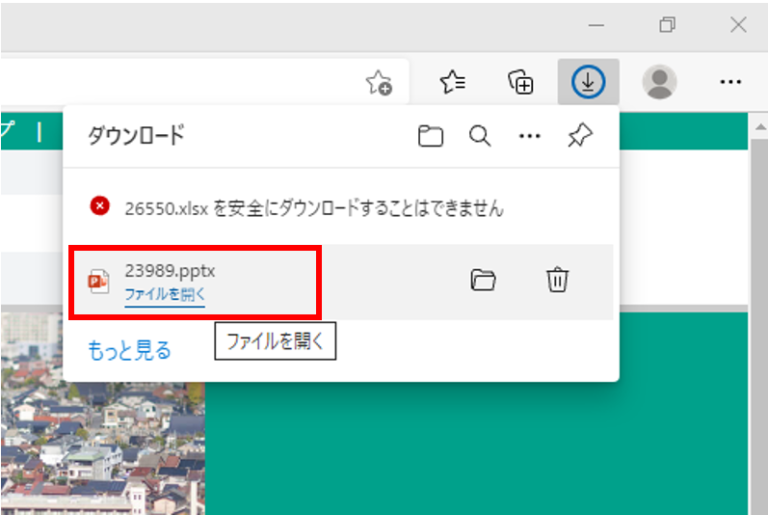Restore down the browser window
This screenshot has height=515, width=768.
tap(667, 25)
